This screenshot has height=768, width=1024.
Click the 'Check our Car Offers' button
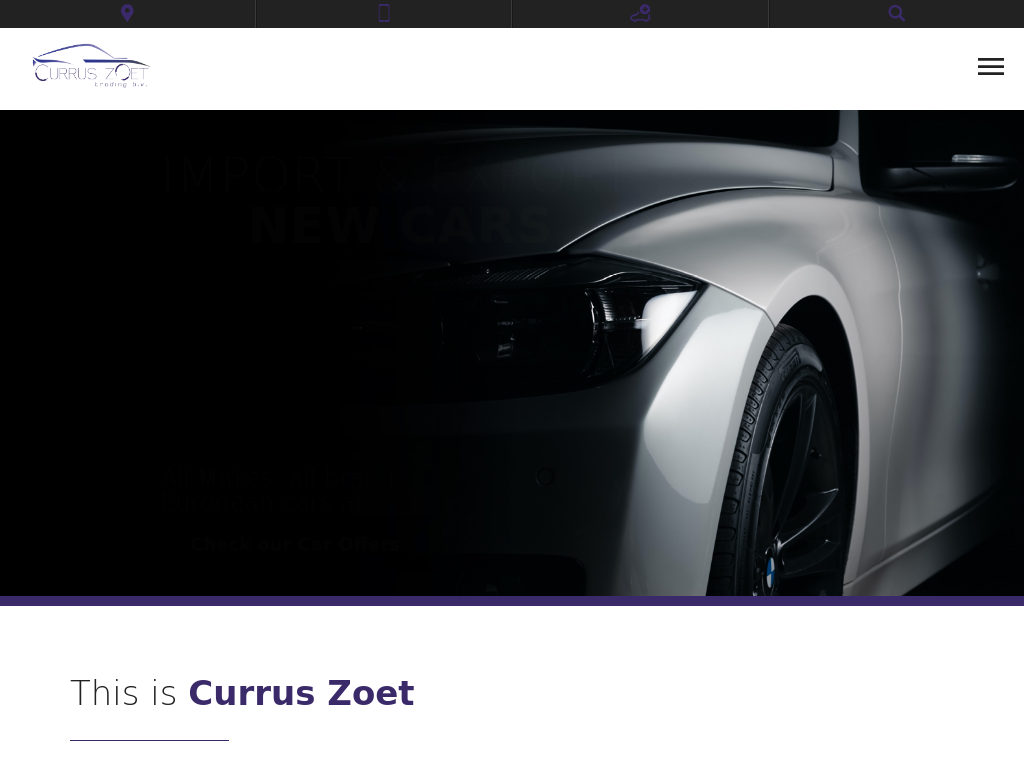[295, 544]
